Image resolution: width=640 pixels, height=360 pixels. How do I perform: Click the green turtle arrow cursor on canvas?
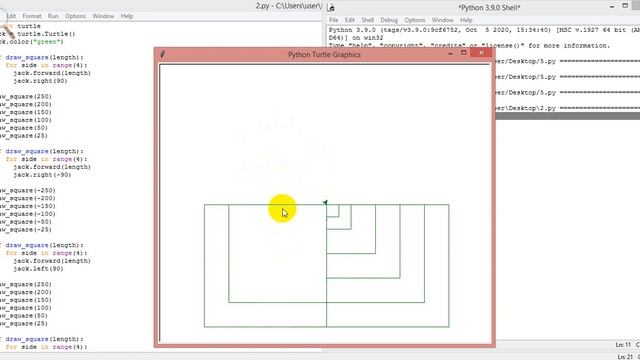325,202
